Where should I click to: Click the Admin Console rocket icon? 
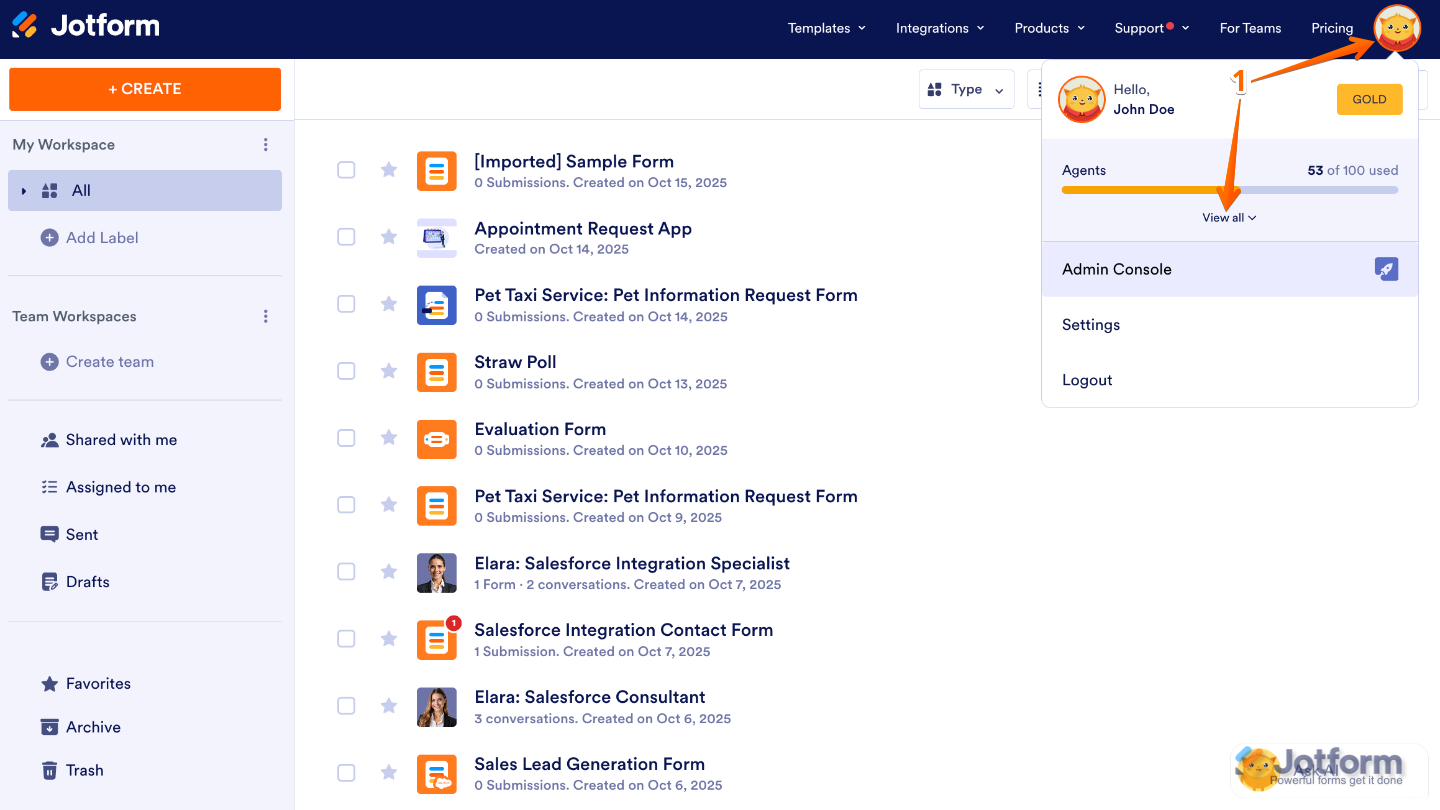coord(1386,269)
